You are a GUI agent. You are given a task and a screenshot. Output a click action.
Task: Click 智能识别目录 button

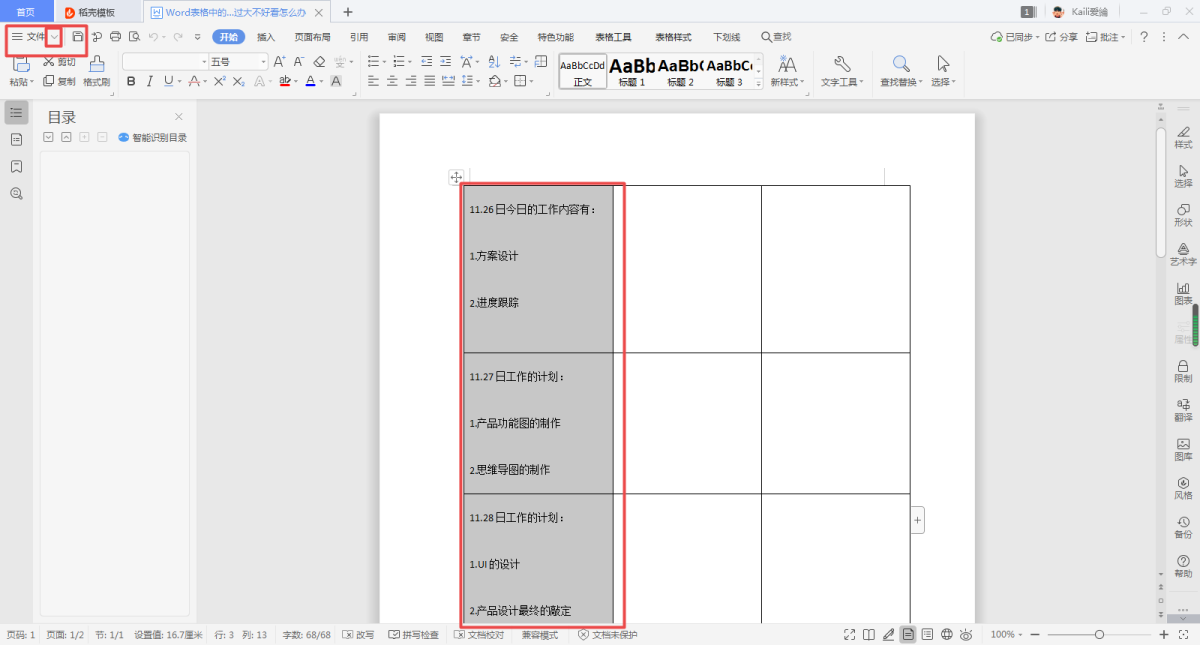coord(152,137)
